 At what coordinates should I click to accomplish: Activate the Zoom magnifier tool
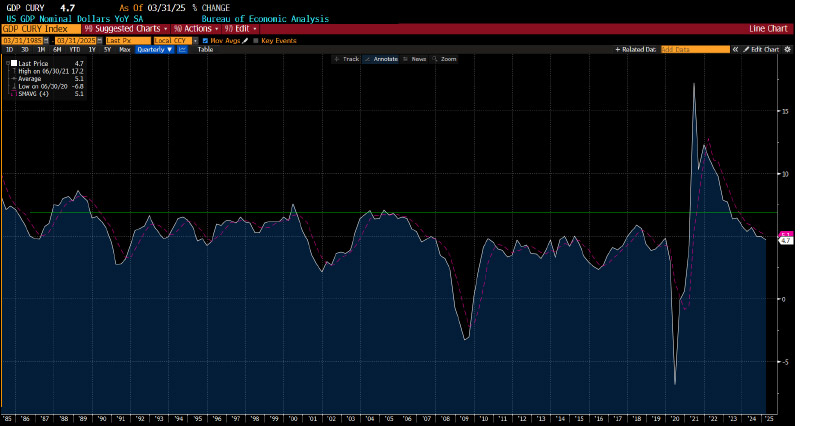[444, 59]
